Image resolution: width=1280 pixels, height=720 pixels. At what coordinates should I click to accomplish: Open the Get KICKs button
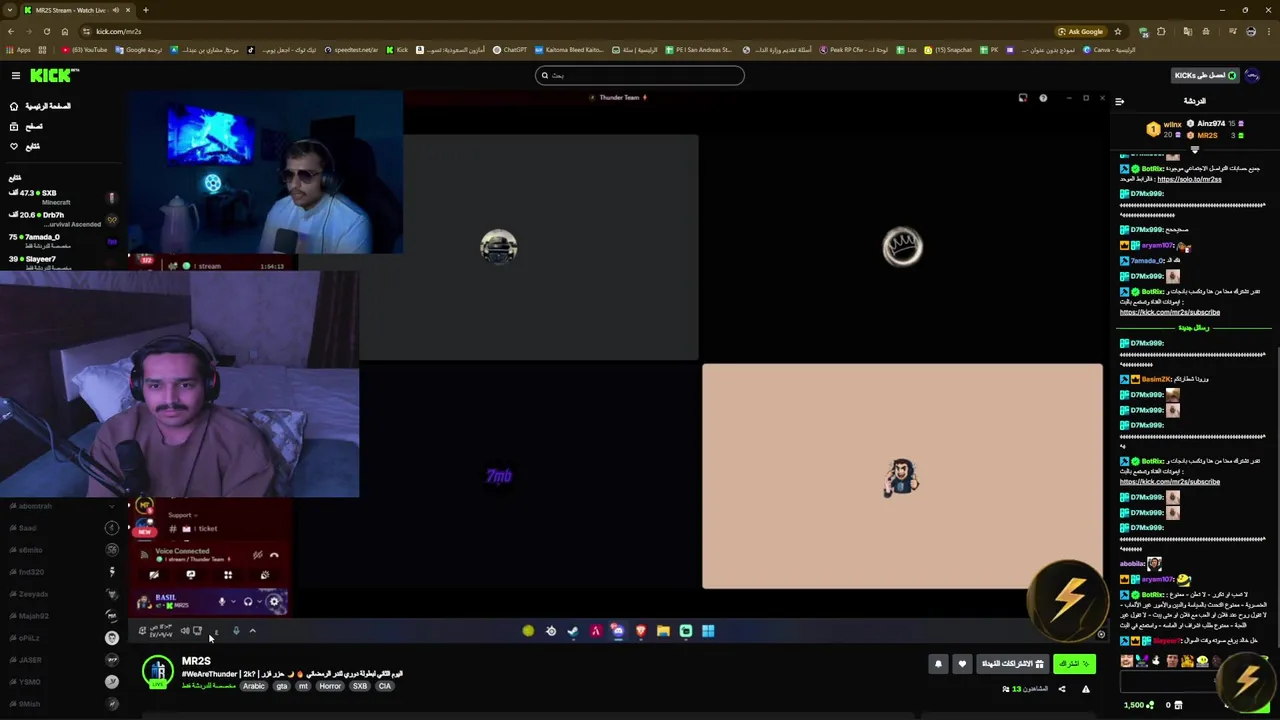click(1204, 75)
